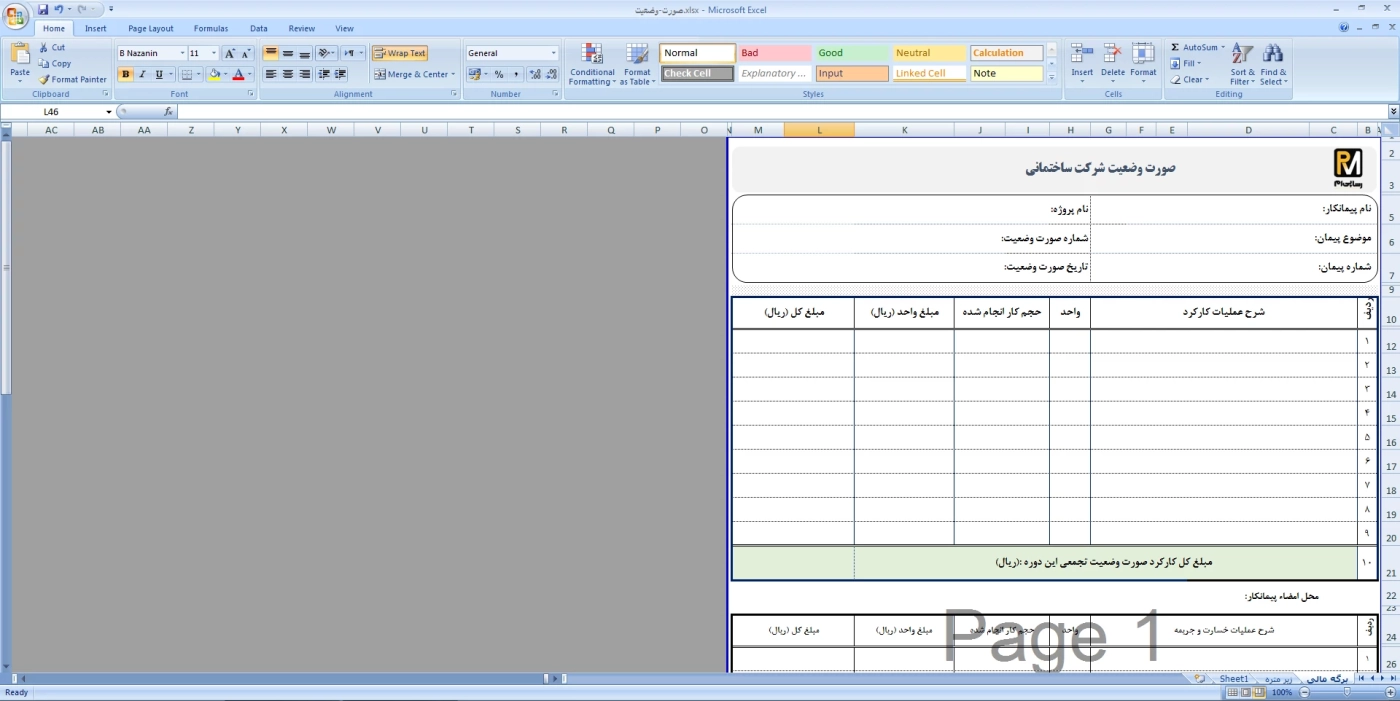The height and width of the screenshot is (701, 1400).
Task: Toggle Top Align
Action: [271, 53]
